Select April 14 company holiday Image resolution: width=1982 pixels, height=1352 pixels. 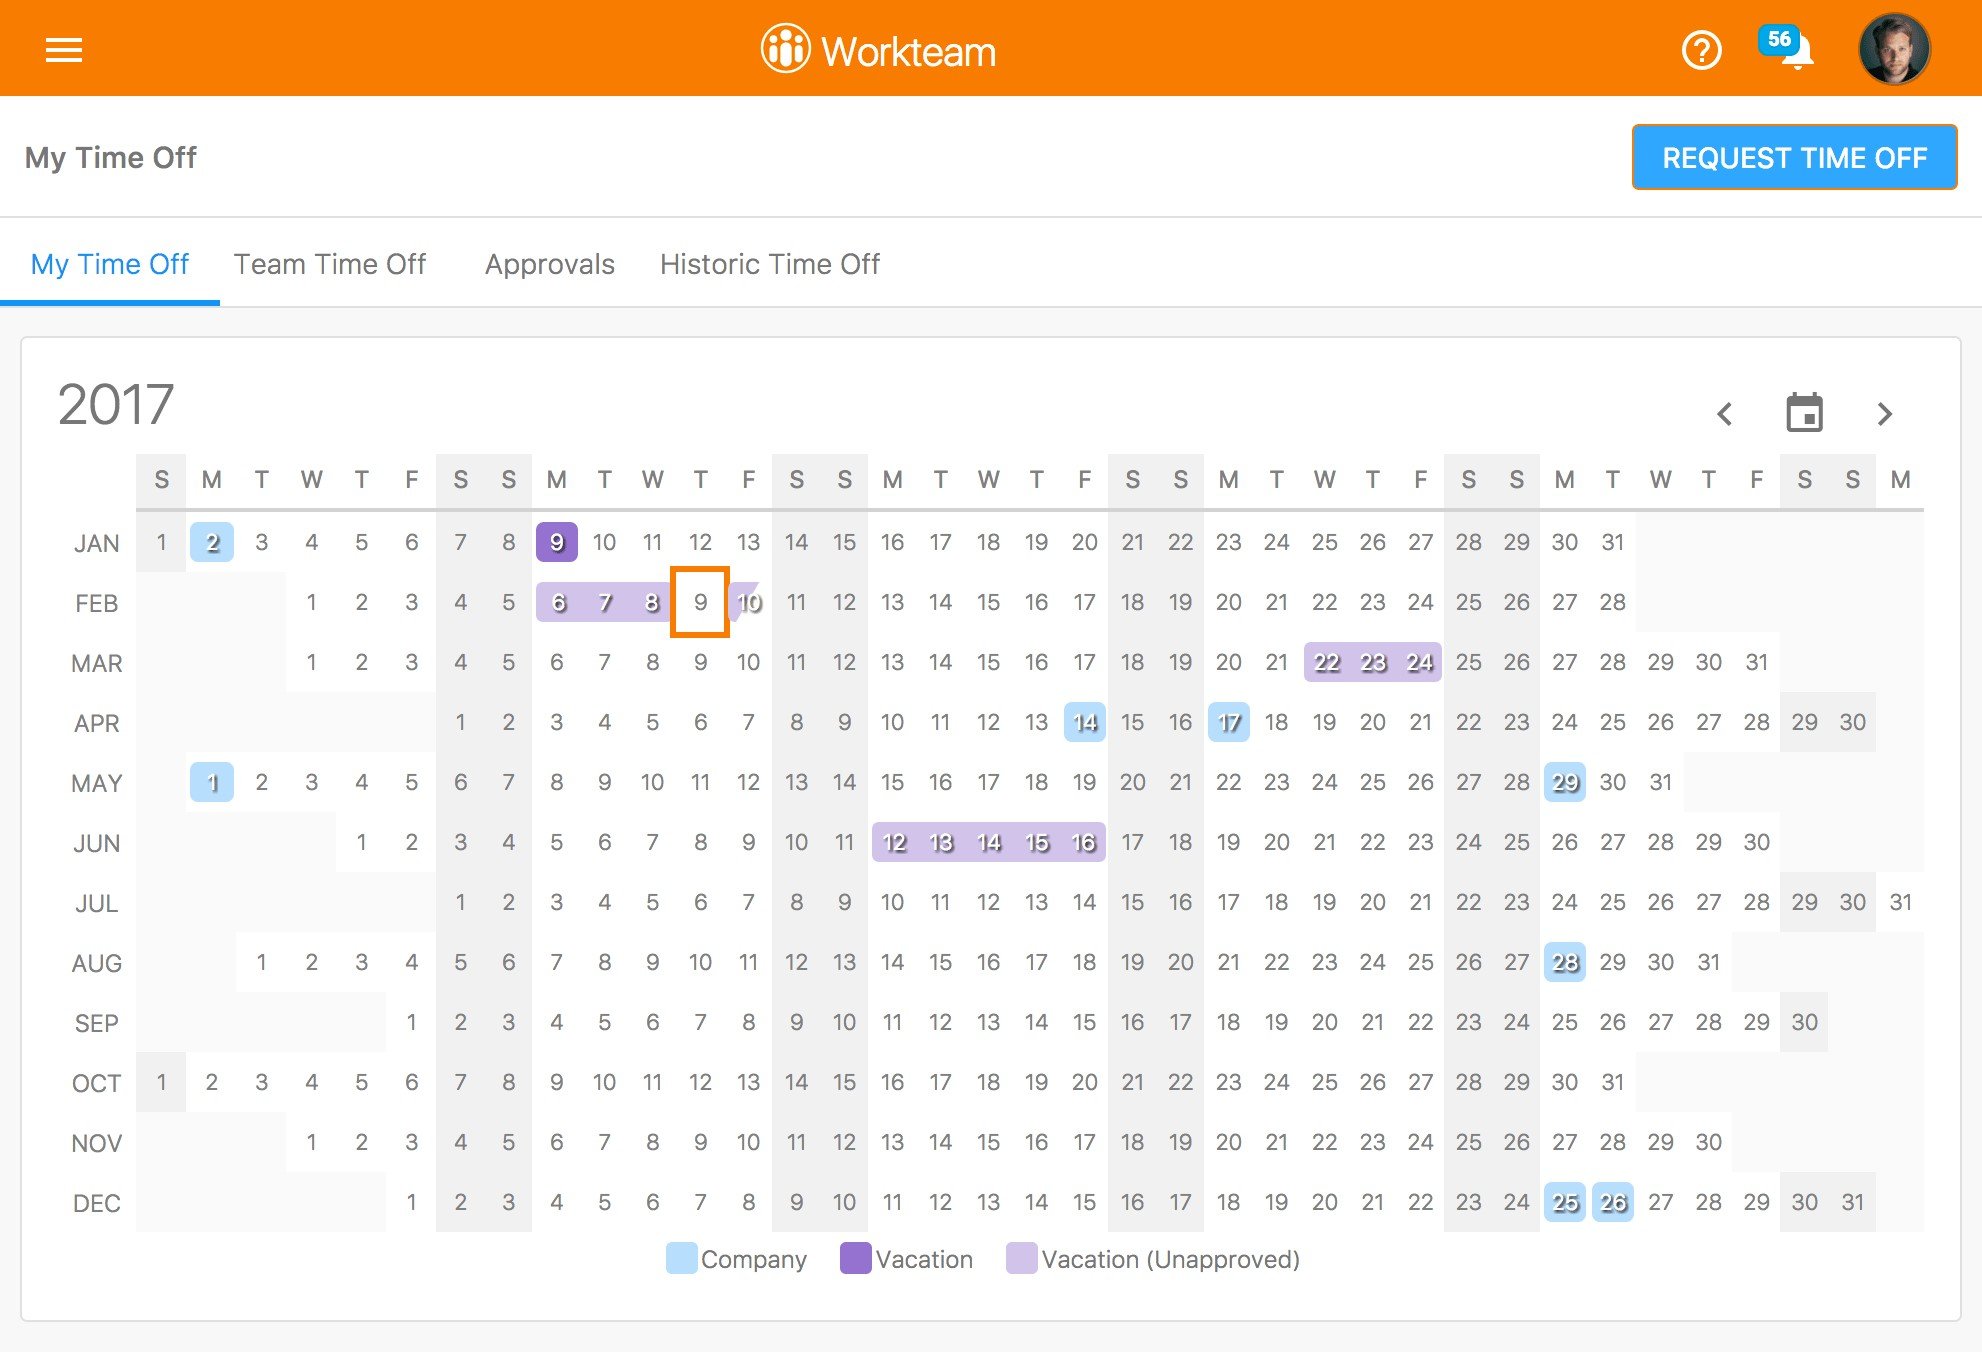click(x=1085, y=722)
